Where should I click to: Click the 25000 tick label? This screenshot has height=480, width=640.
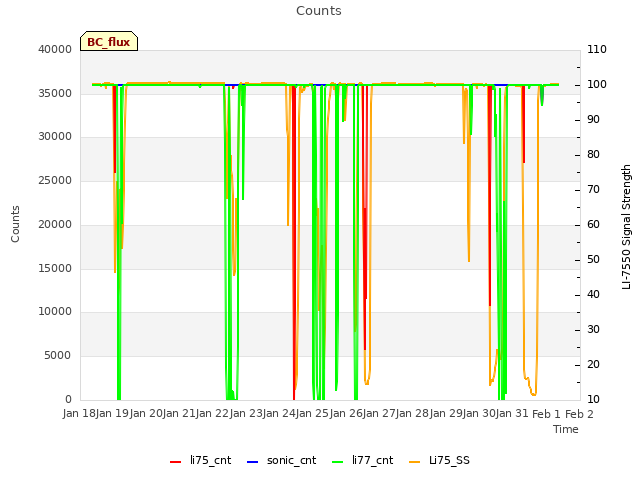coord(55,181)
